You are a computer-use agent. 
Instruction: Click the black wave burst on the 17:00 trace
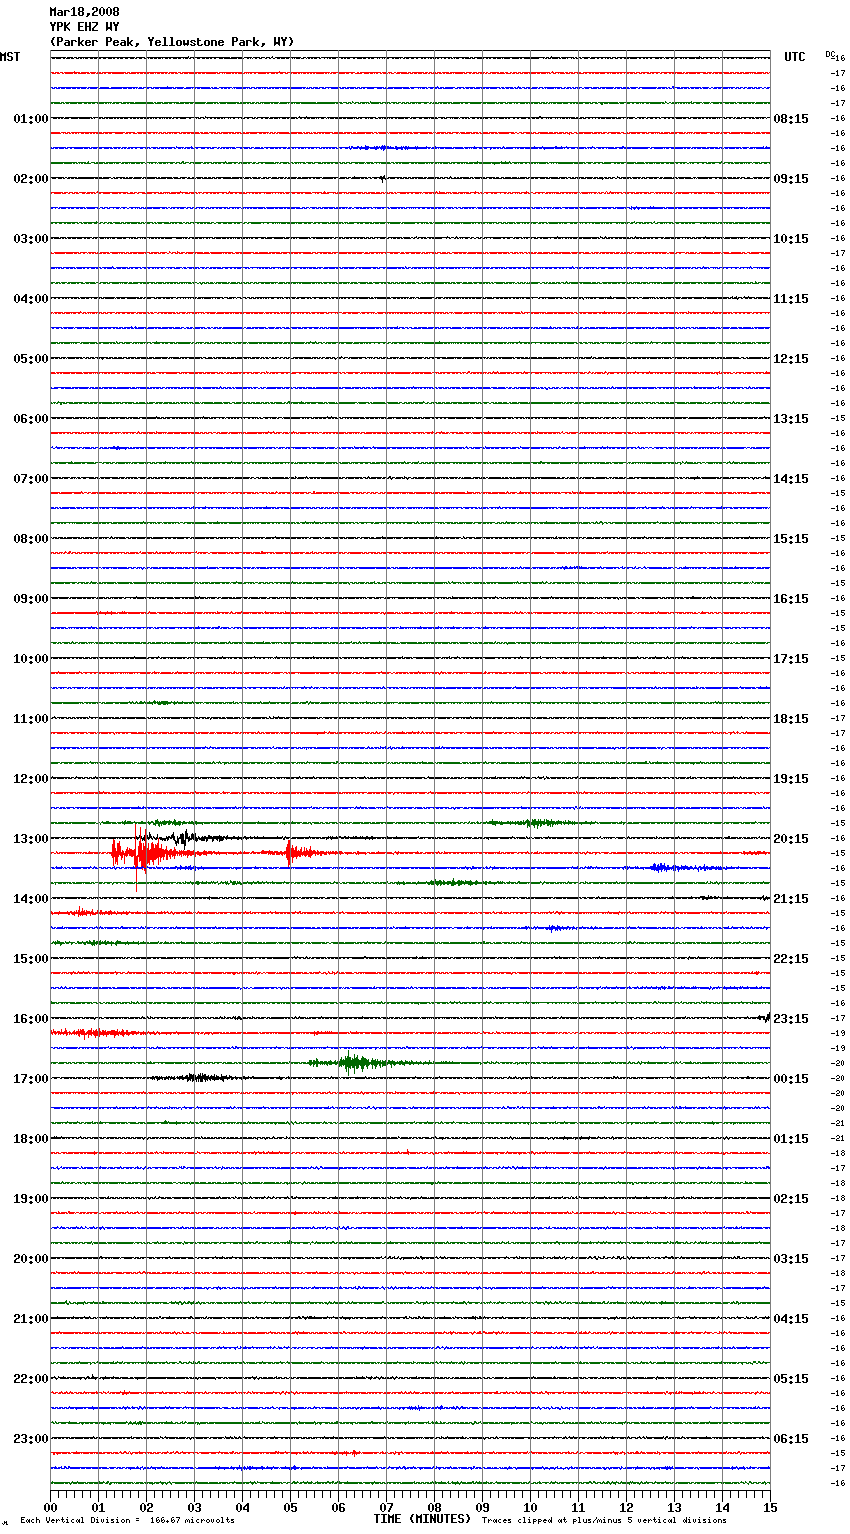click(x=198, y=1078)
